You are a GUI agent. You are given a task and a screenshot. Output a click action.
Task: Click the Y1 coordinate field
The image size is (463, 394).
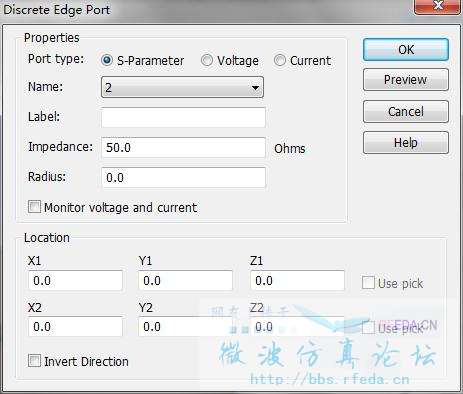(x=185, y=281)
